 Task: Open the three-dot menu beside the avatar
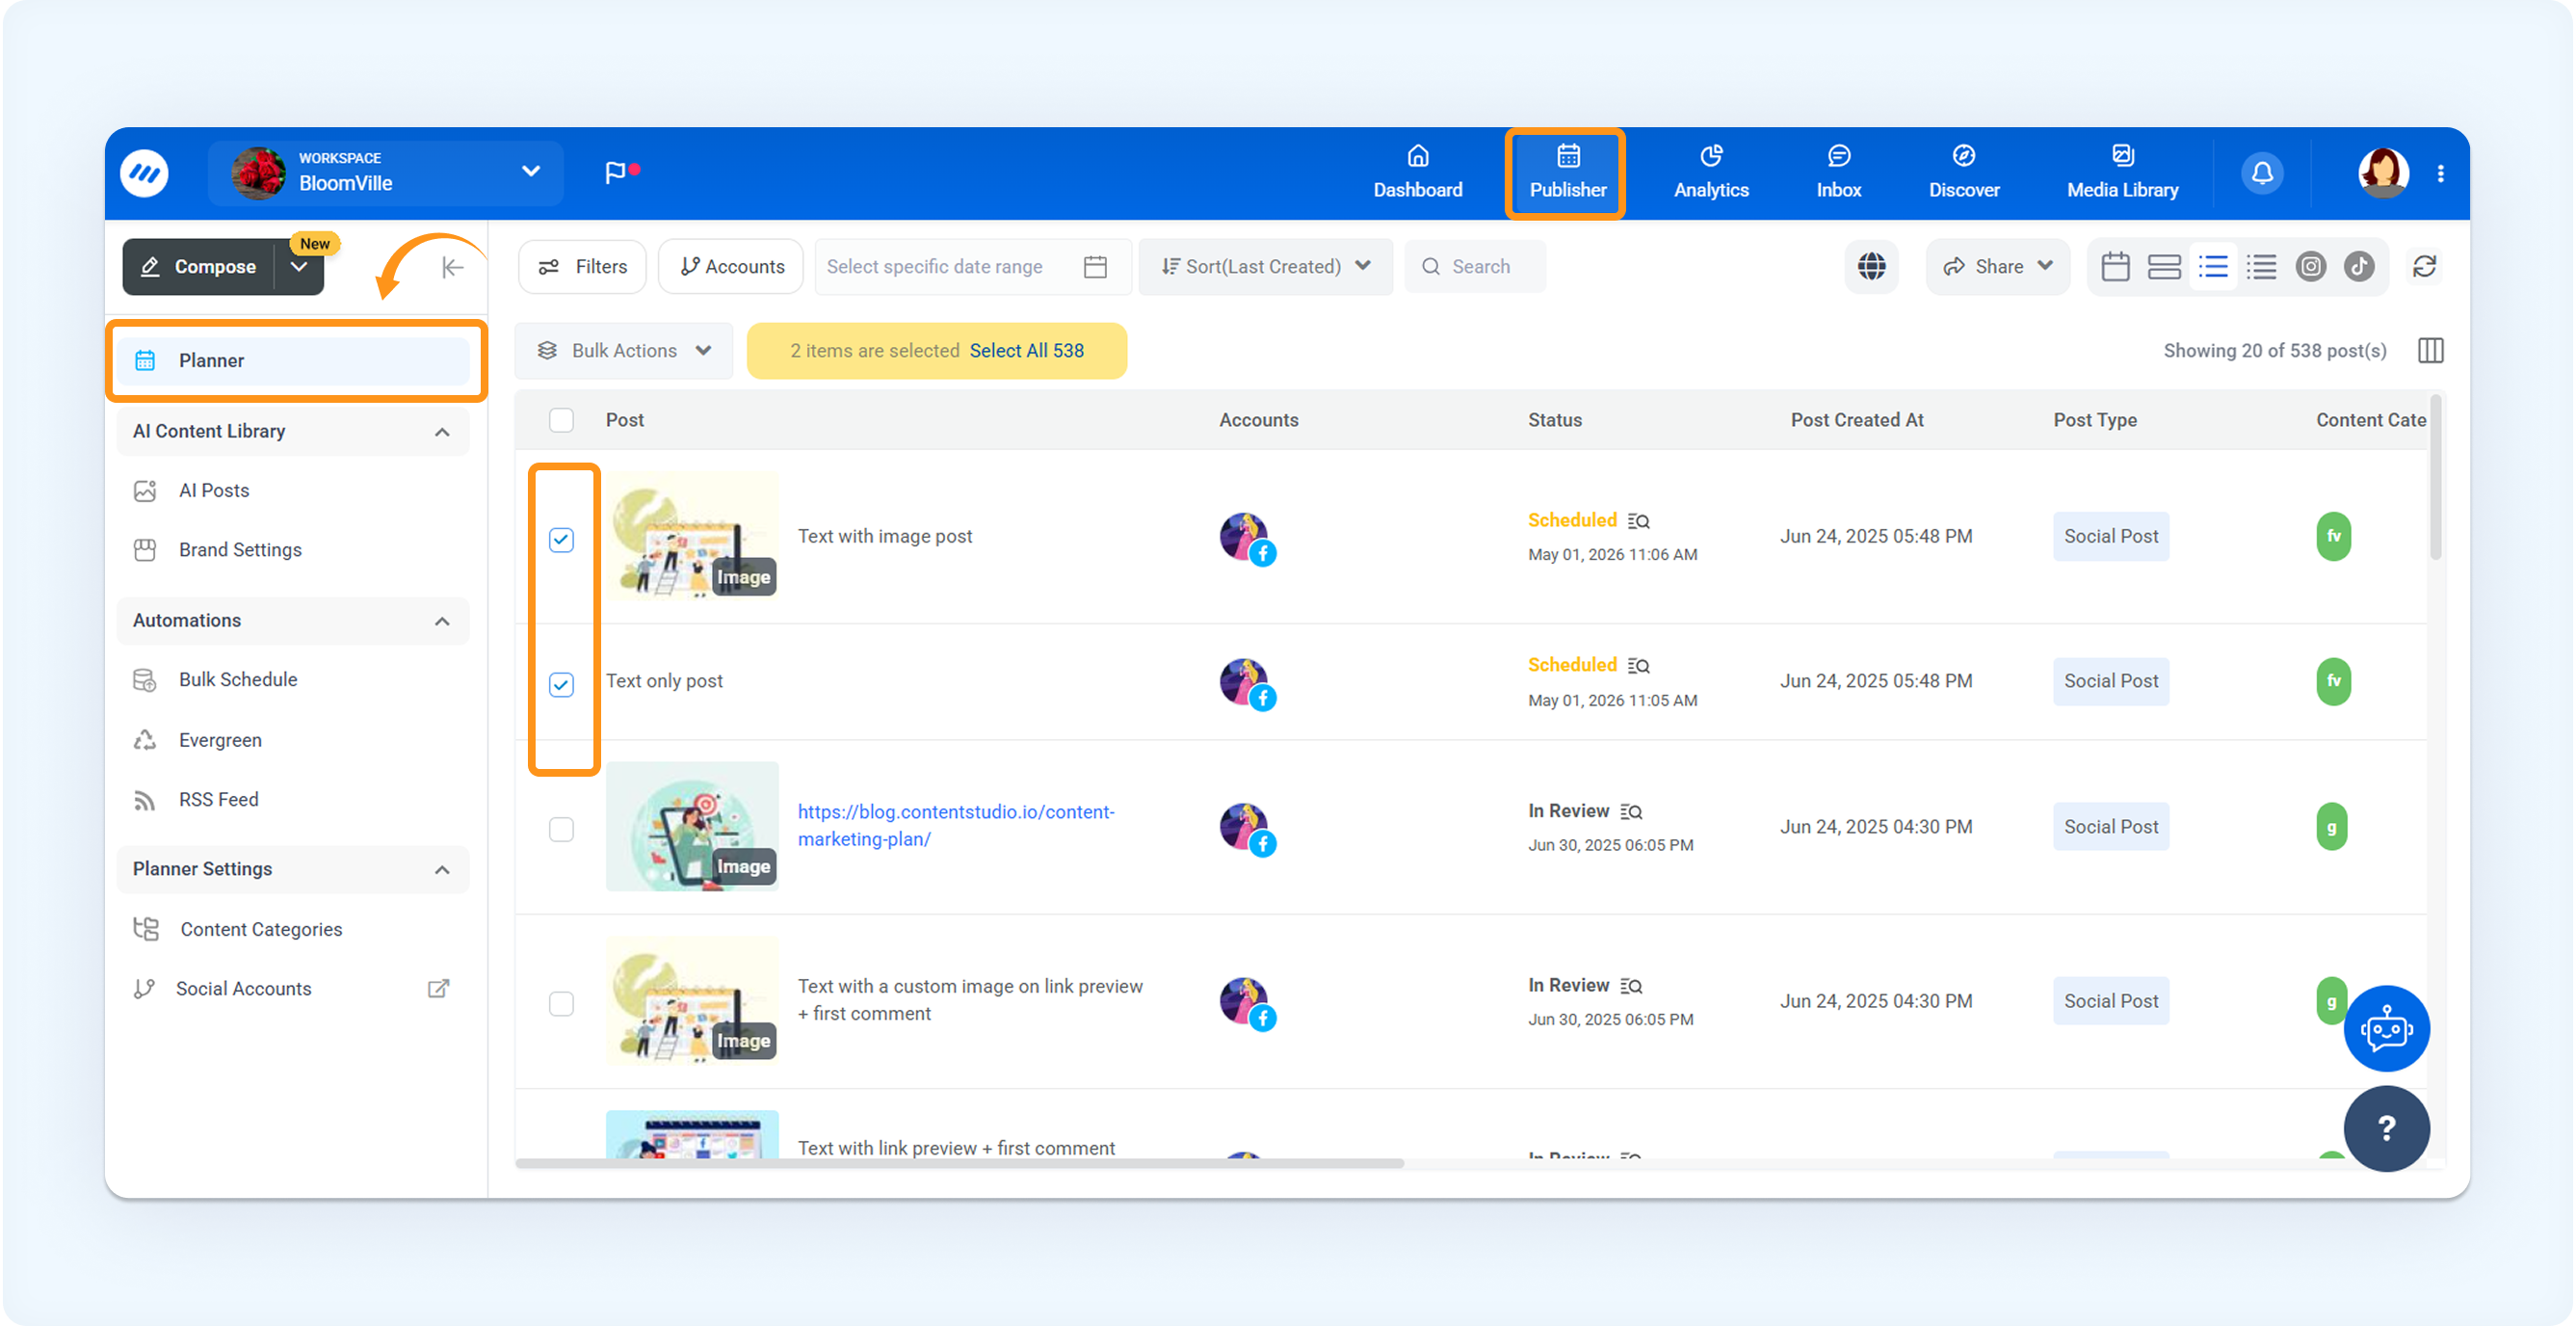pyautogui.click(x=2441, y=173)
